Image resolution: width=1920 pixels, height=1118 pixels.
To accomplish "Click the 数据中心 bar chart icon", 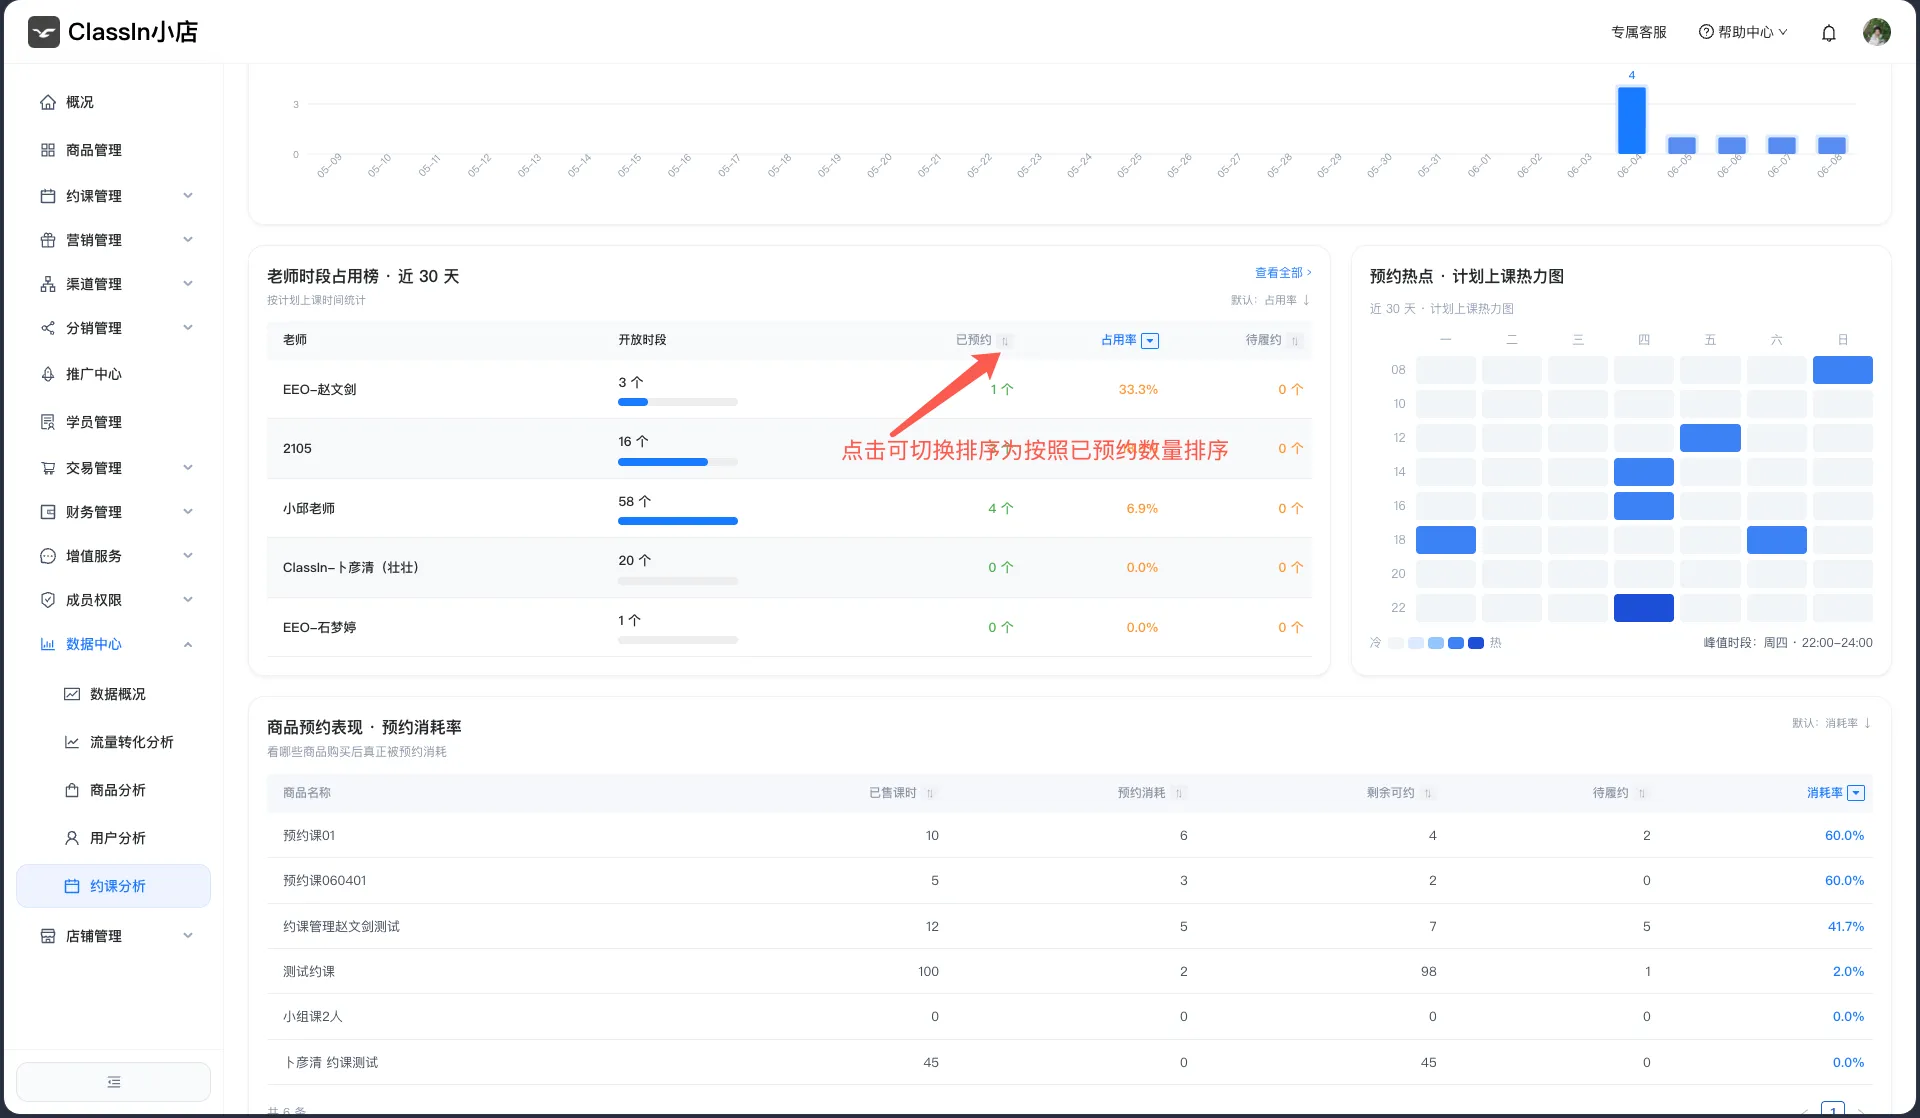I will point(47,644).
